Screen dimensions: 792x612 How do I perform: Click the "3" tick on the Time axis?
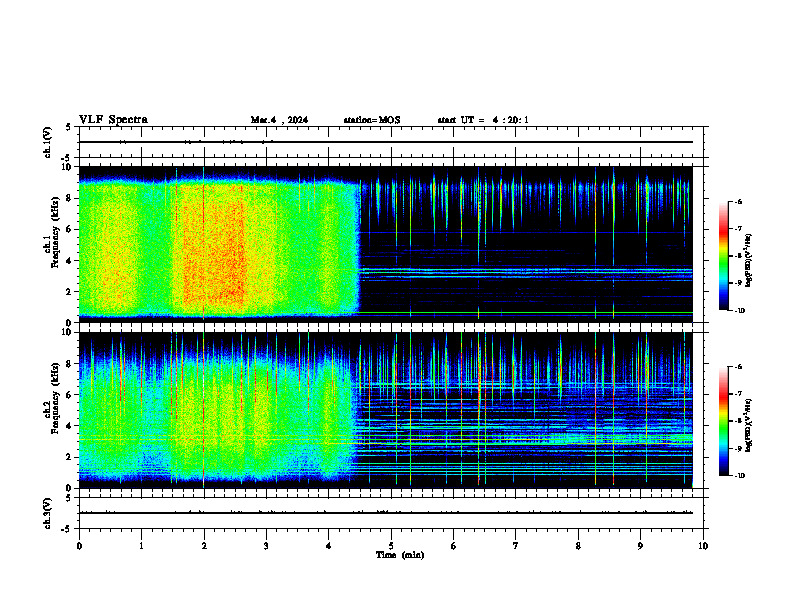pos(266,546)
